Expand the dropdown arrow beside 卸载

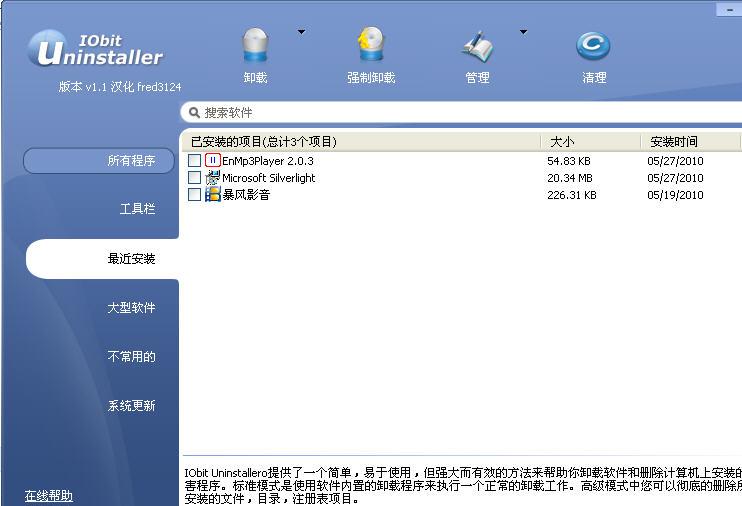point(301,32)
